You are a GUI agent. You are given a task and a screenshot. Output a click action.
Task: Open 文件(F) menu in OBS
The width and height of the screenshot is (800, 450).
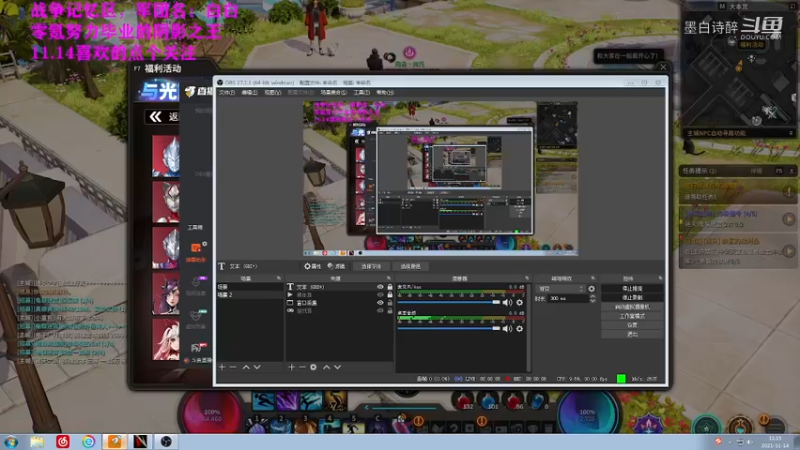click(227, 92)
